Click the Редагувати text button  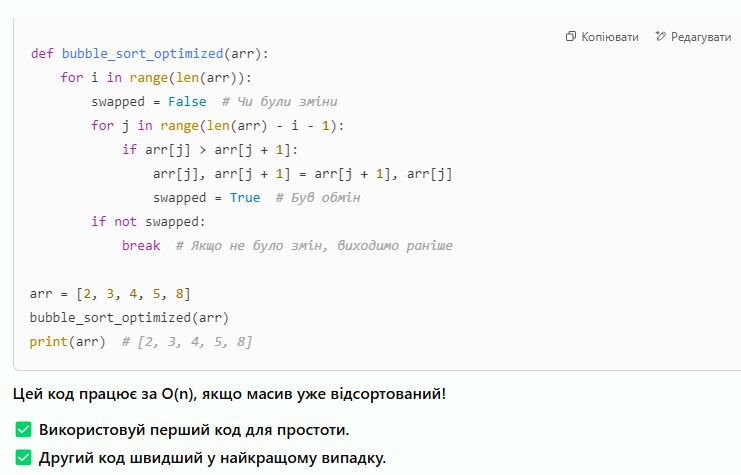tap(701, 37)
